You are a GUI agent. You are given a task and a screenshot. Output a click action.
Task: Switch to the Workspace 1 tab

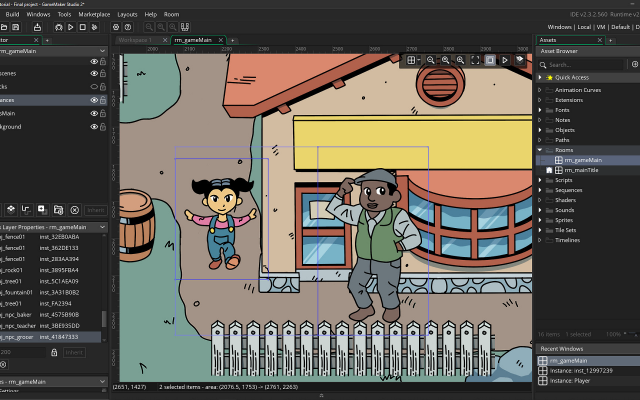(134, 40)
